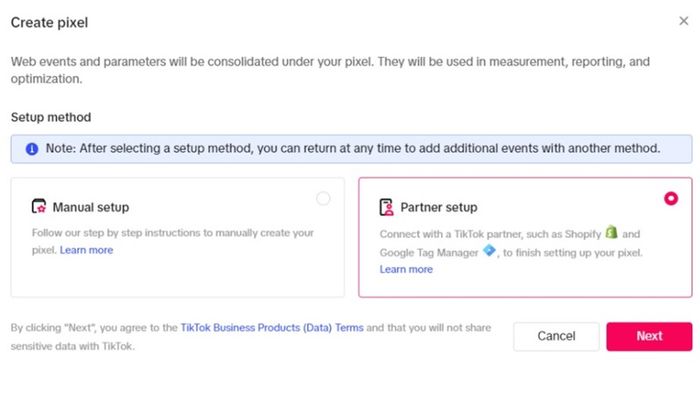Screen dimensions: 700x394
Task: Open TikTok Business Products (Data) Terms link
Action: (272, 328)
